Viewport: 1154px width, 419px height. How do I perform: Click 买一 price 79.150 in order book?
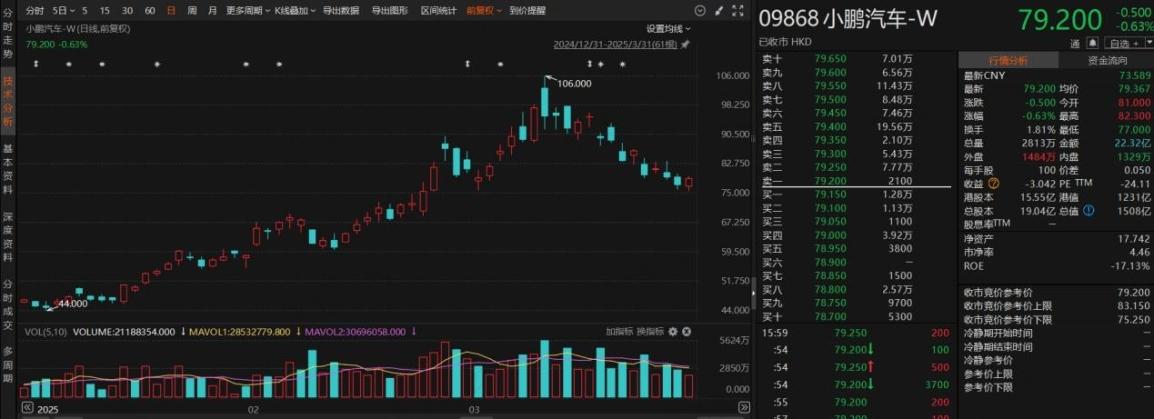(830, 194)
